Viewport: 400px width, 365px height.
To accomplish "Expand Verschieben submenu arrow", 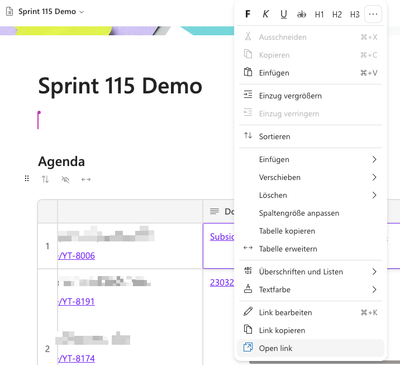I will [x=374, y=177].
